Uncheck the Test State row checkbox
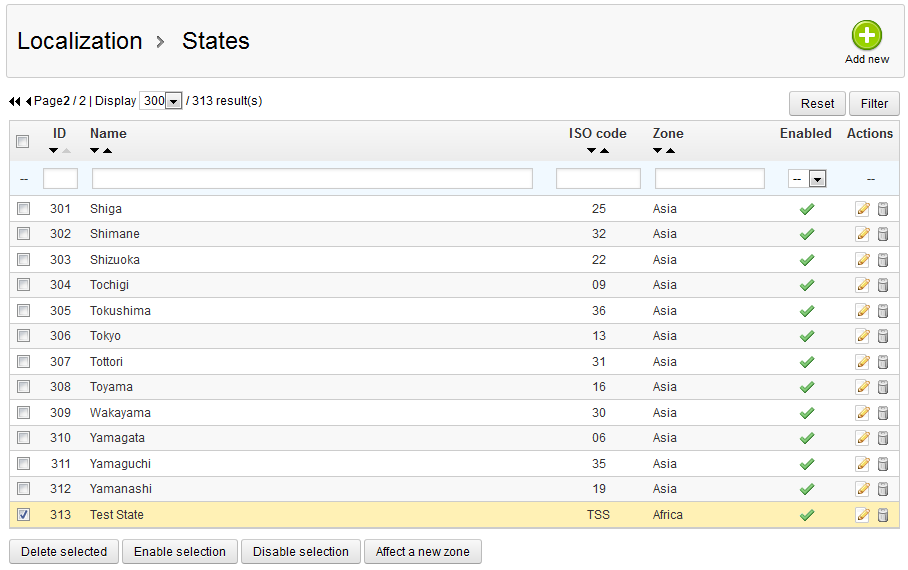Image resolution: width=908 pixels, height=570 pixels. (x=23, y=514)
